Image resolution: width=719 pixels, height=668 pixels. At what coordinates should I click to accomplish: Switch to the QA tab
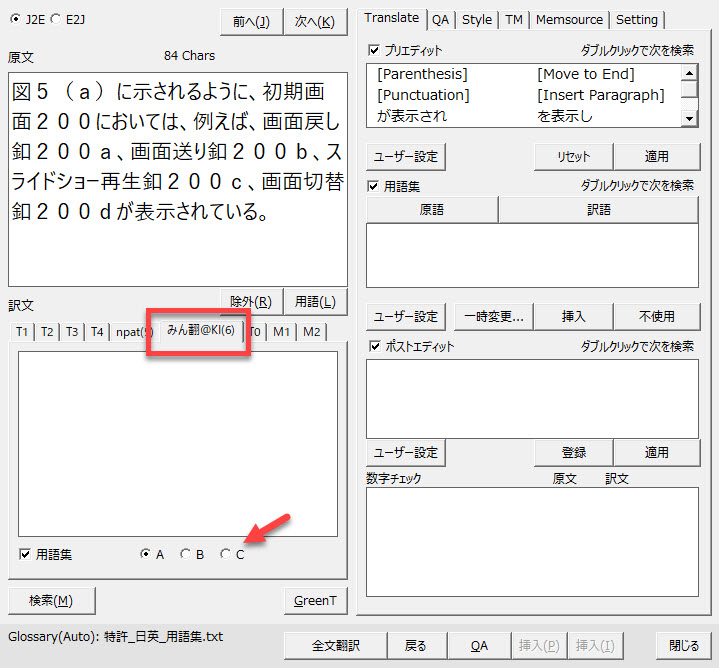(x=440, y=19)
